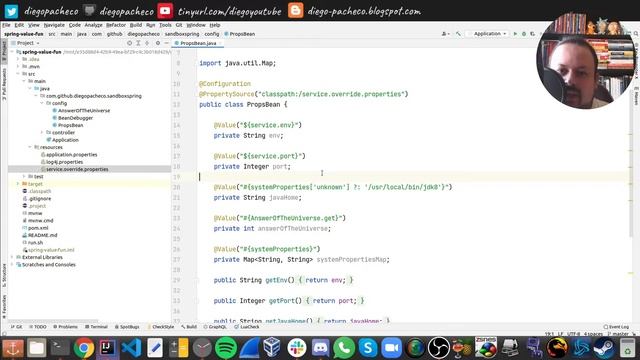Select application.properties file in tree
The image size is (640, 360).
coord(71,155)
